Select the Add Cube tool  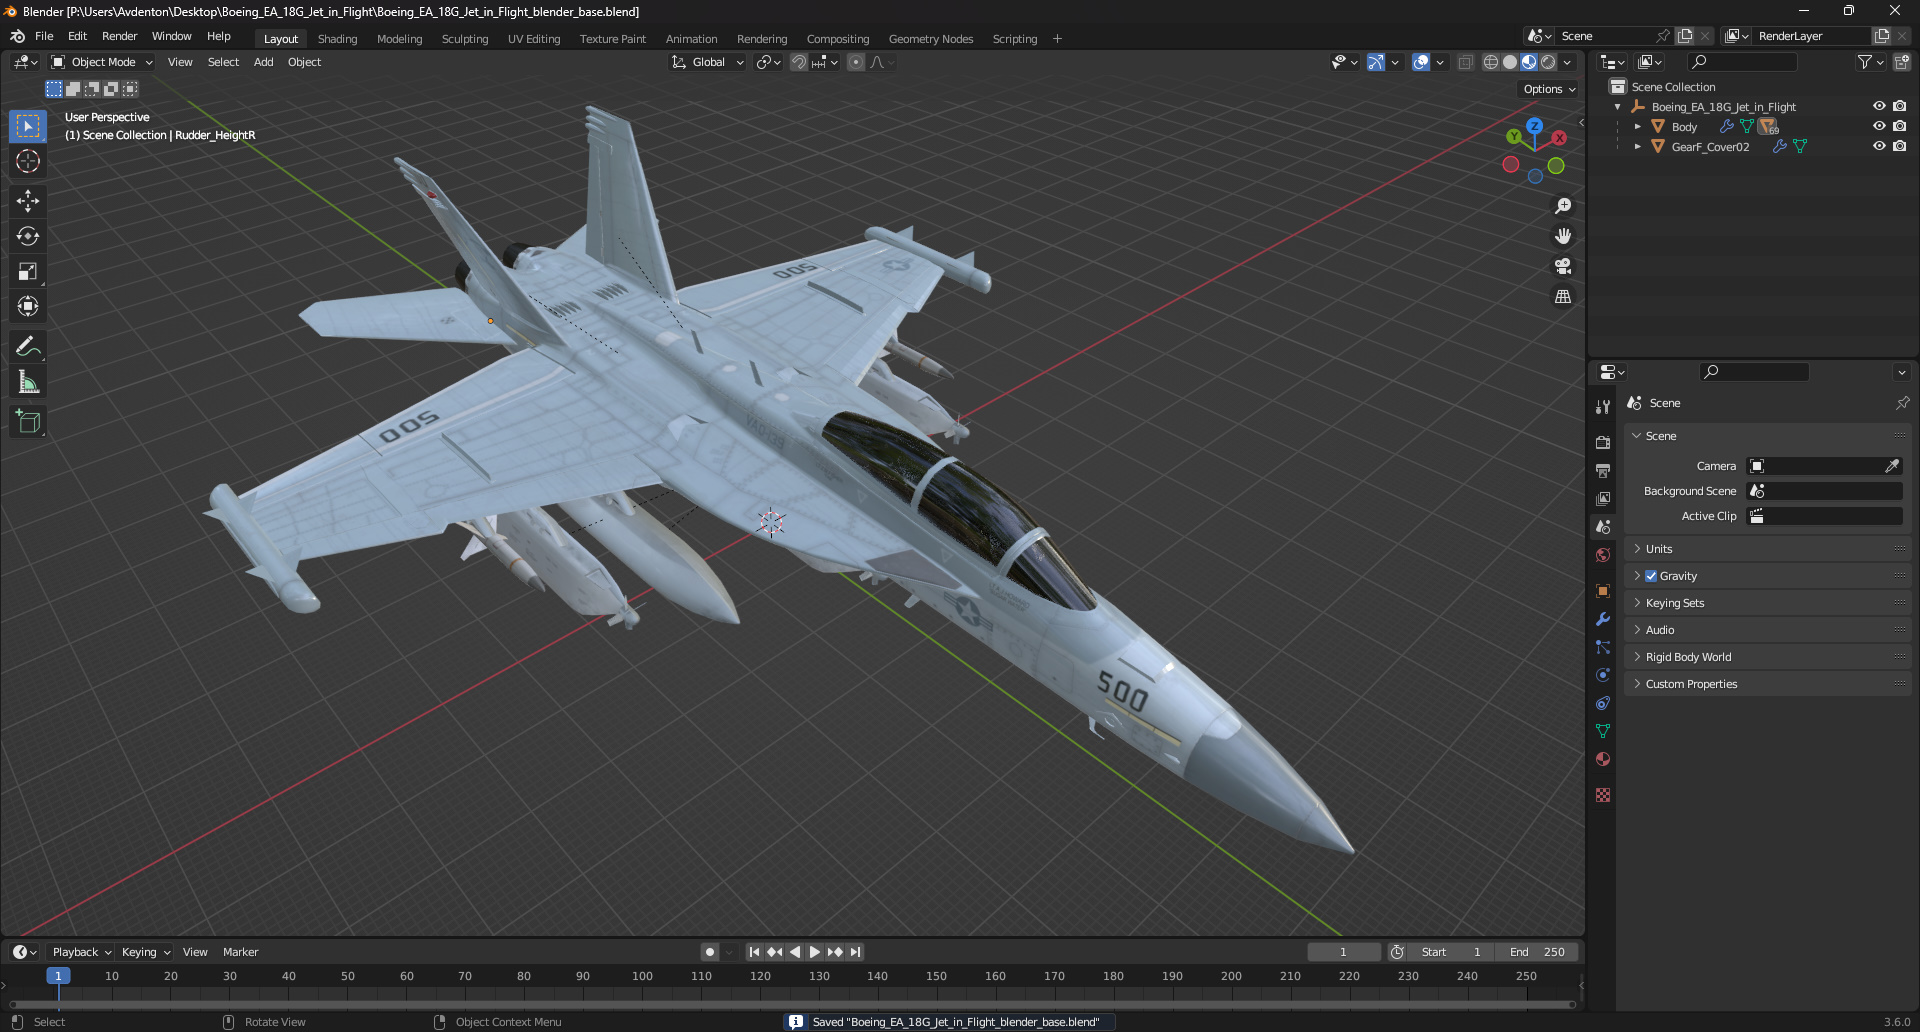tap(28, 421)
